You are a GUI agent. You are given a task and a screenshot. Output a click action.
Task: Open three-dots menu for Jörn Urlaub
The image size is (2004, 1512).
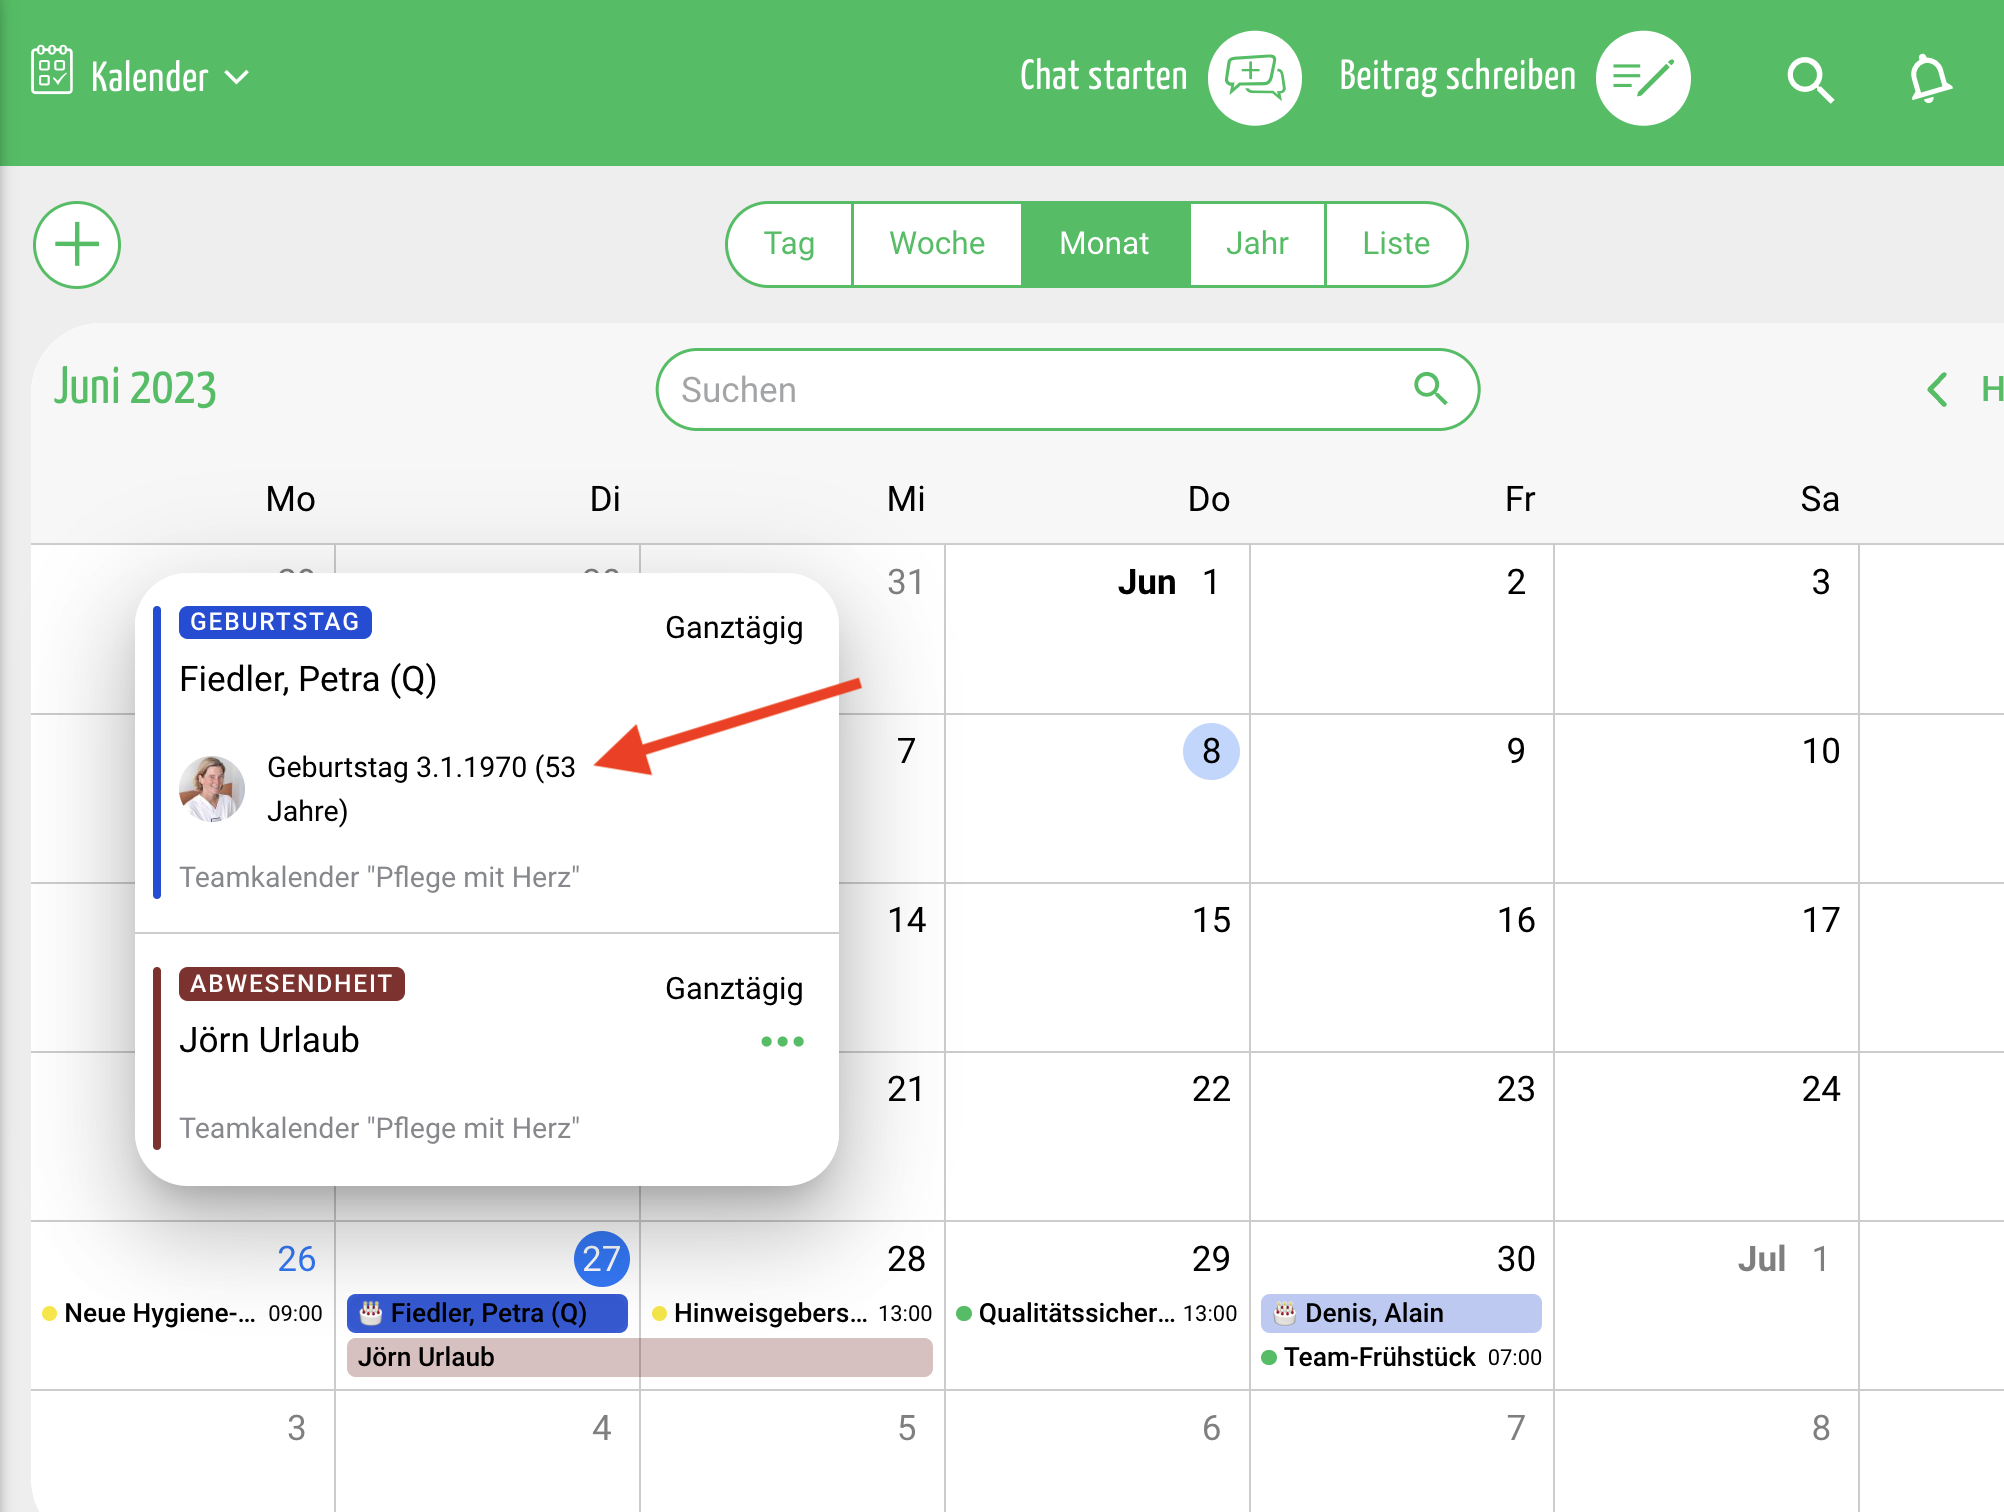(782, 1042)
